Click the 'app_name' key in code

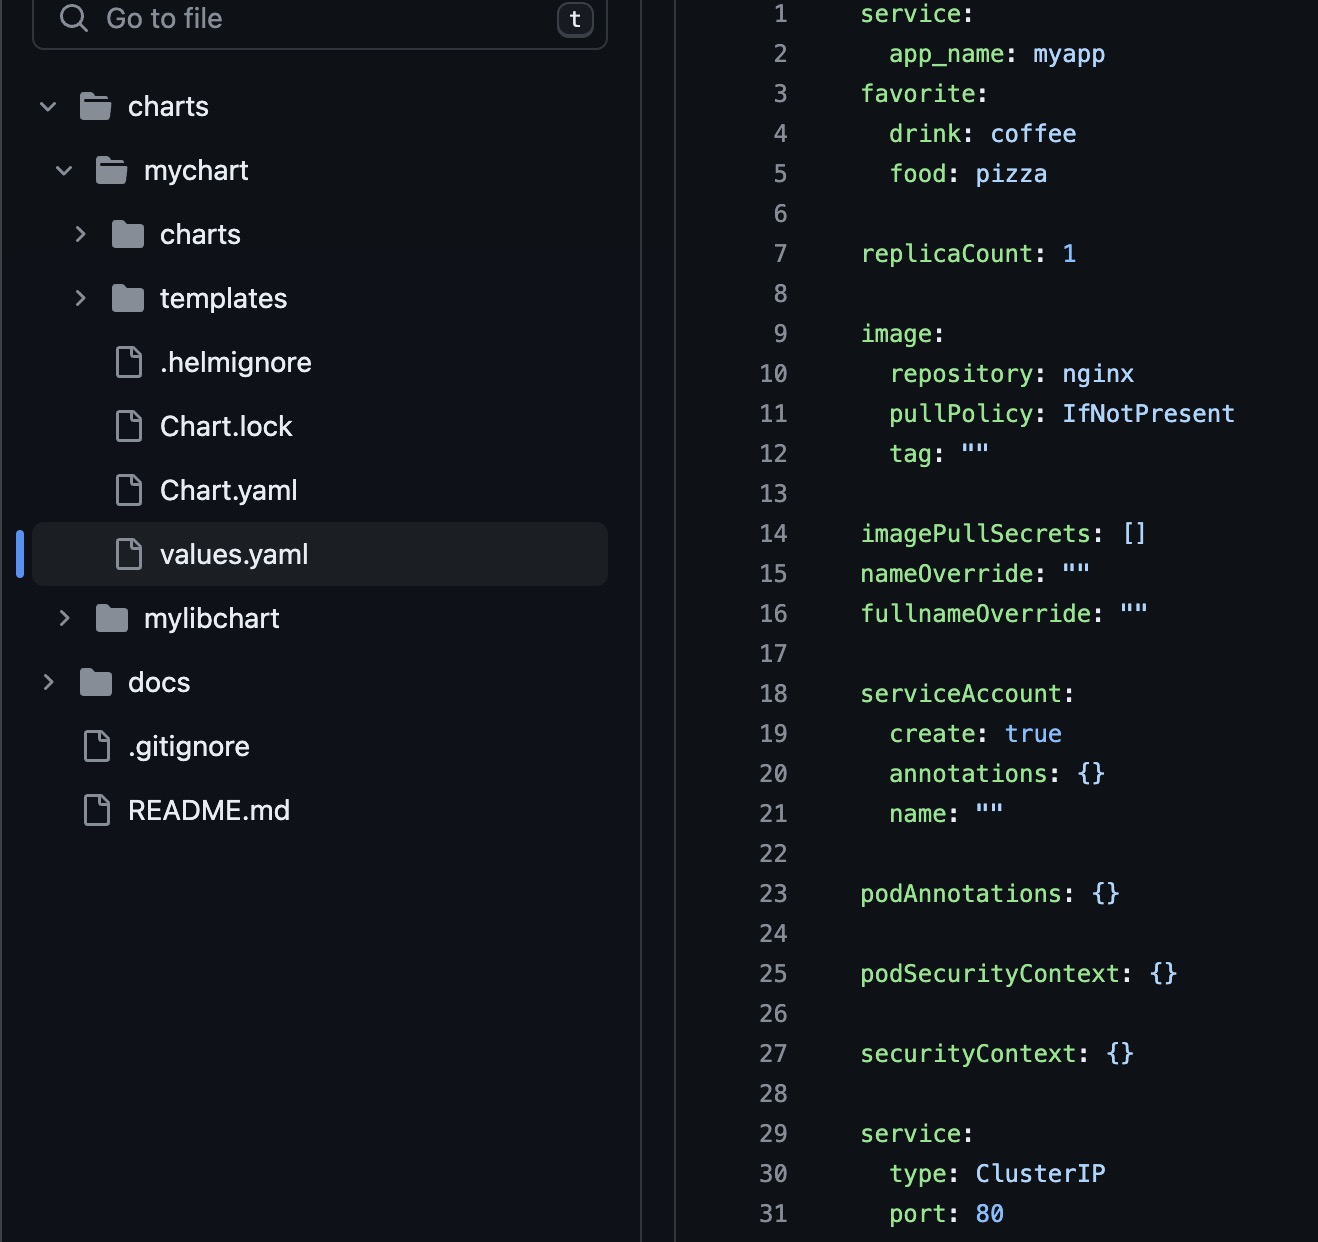pyautogui.click(x=946, y=55)
